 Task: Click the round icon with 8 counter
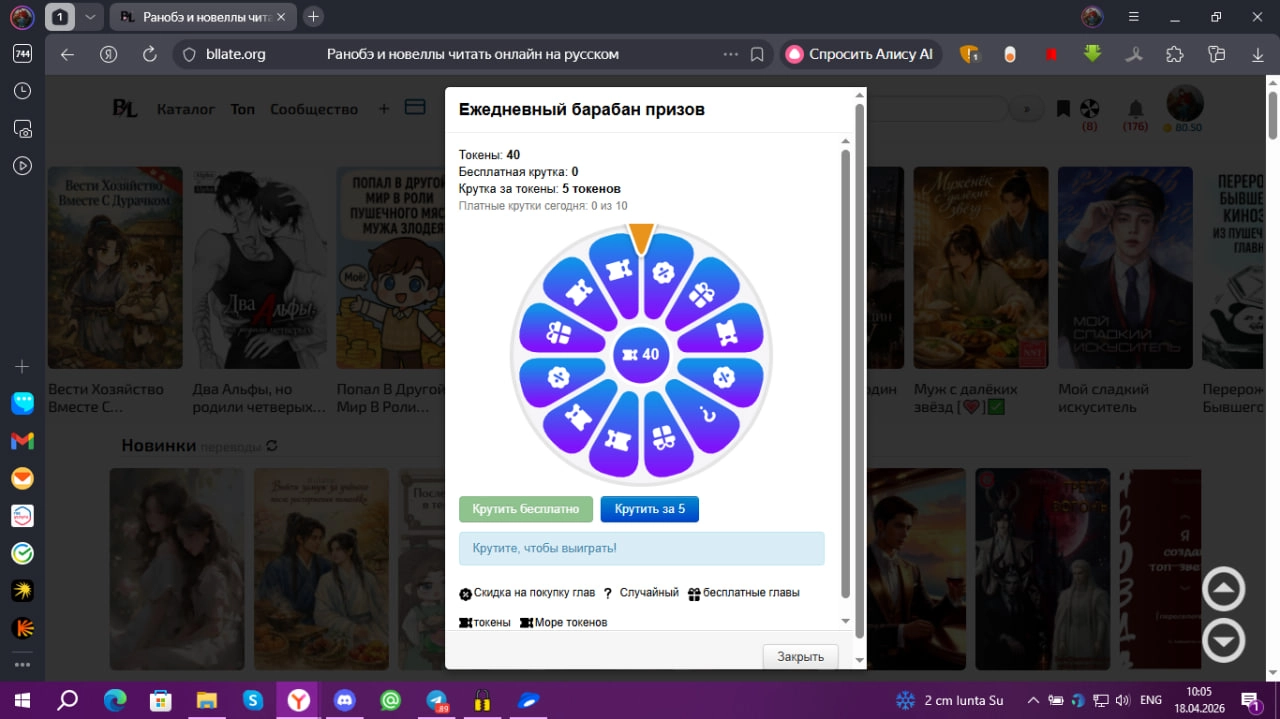tap(1090, 108)
